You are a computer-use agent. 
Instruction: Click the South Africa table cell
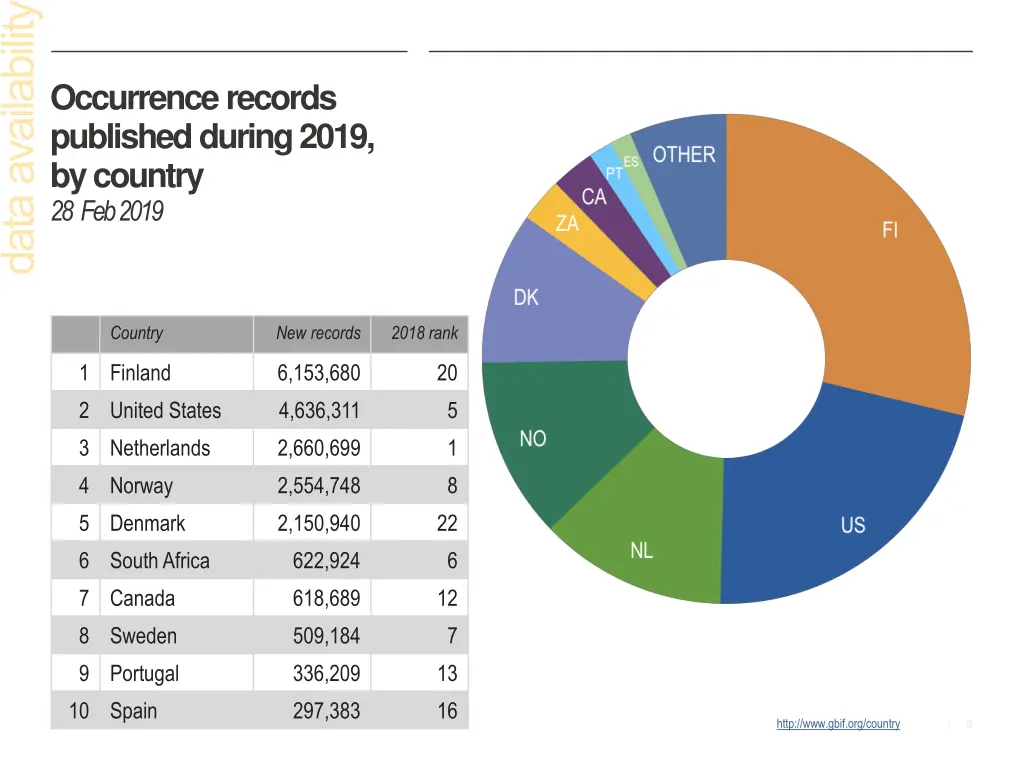coord(160,561)
